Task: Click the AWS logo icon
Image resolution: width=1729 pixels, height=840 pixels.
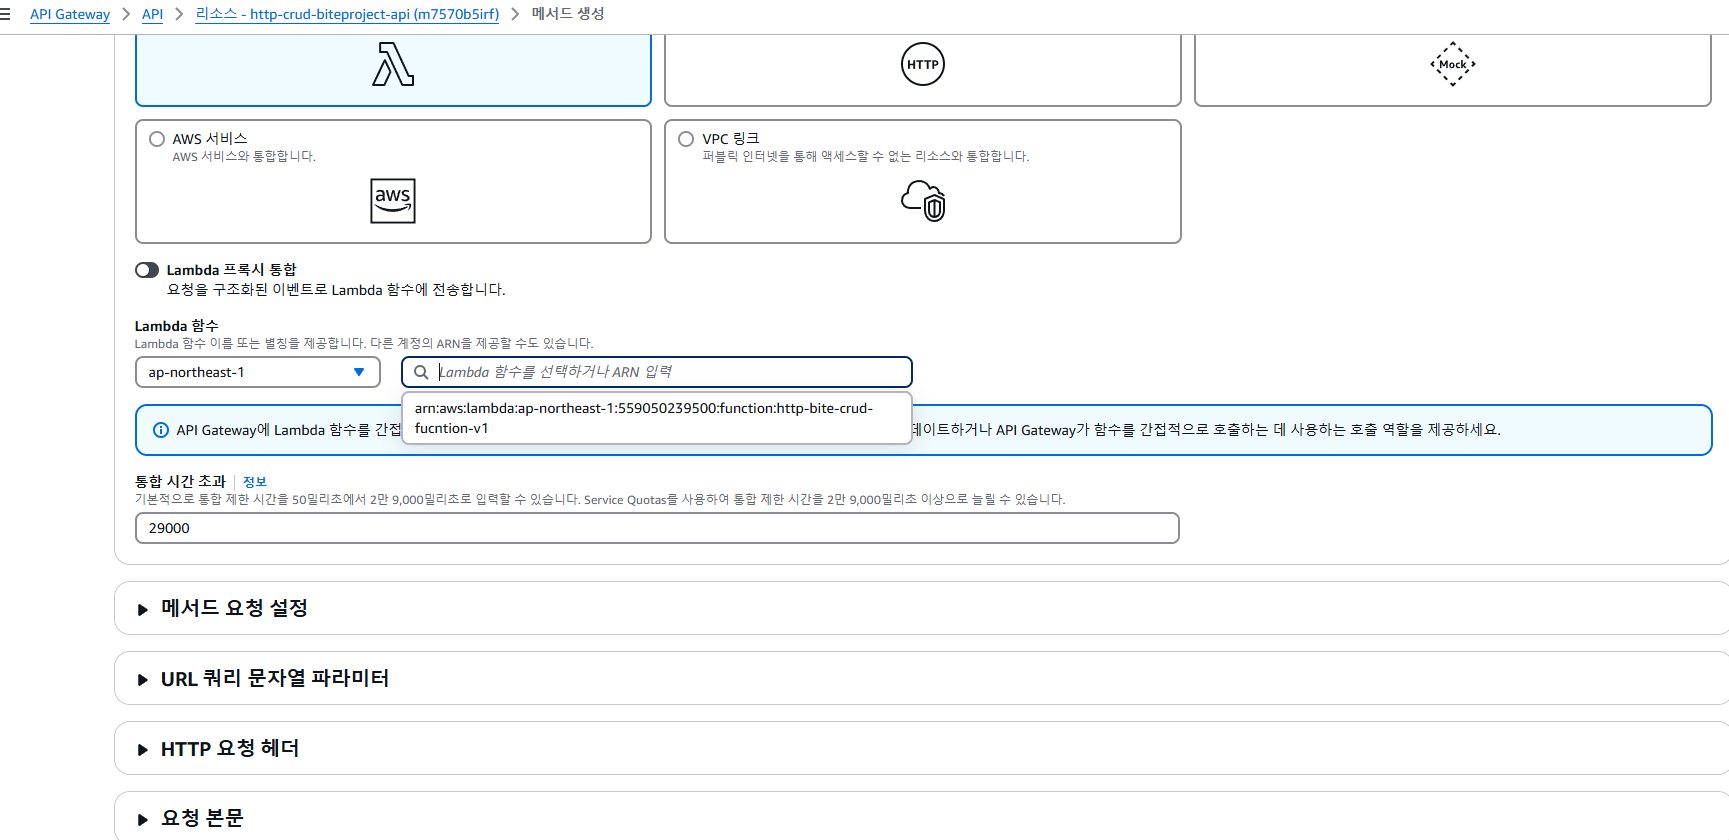Action: (393, 201)
